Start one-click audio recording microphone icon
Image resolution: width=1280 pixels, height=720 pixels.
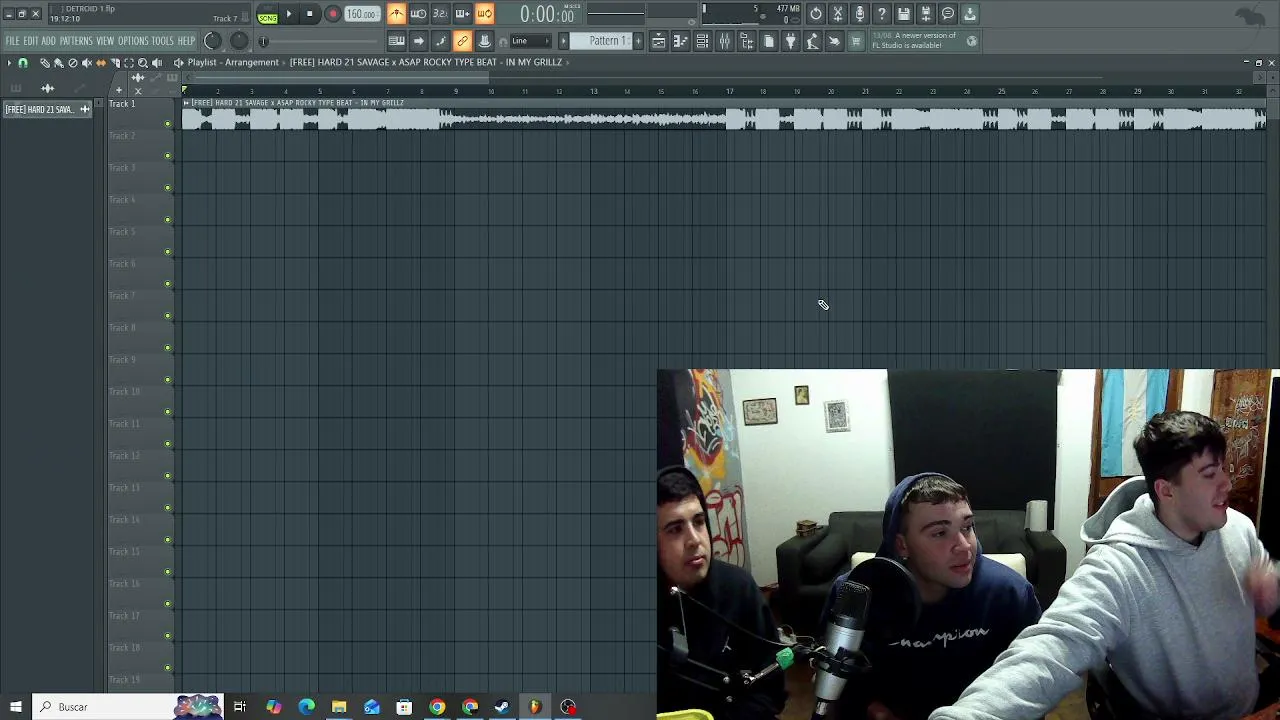[x=860, y=14]
